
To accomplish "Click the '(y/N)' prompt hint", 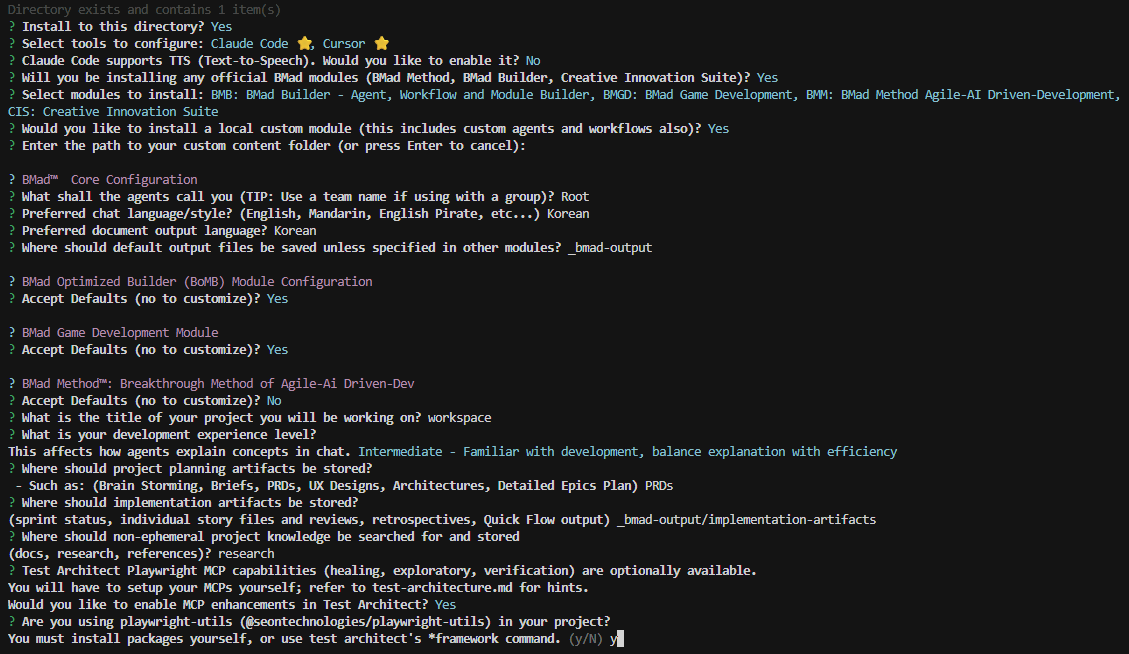I will [585, 639].
